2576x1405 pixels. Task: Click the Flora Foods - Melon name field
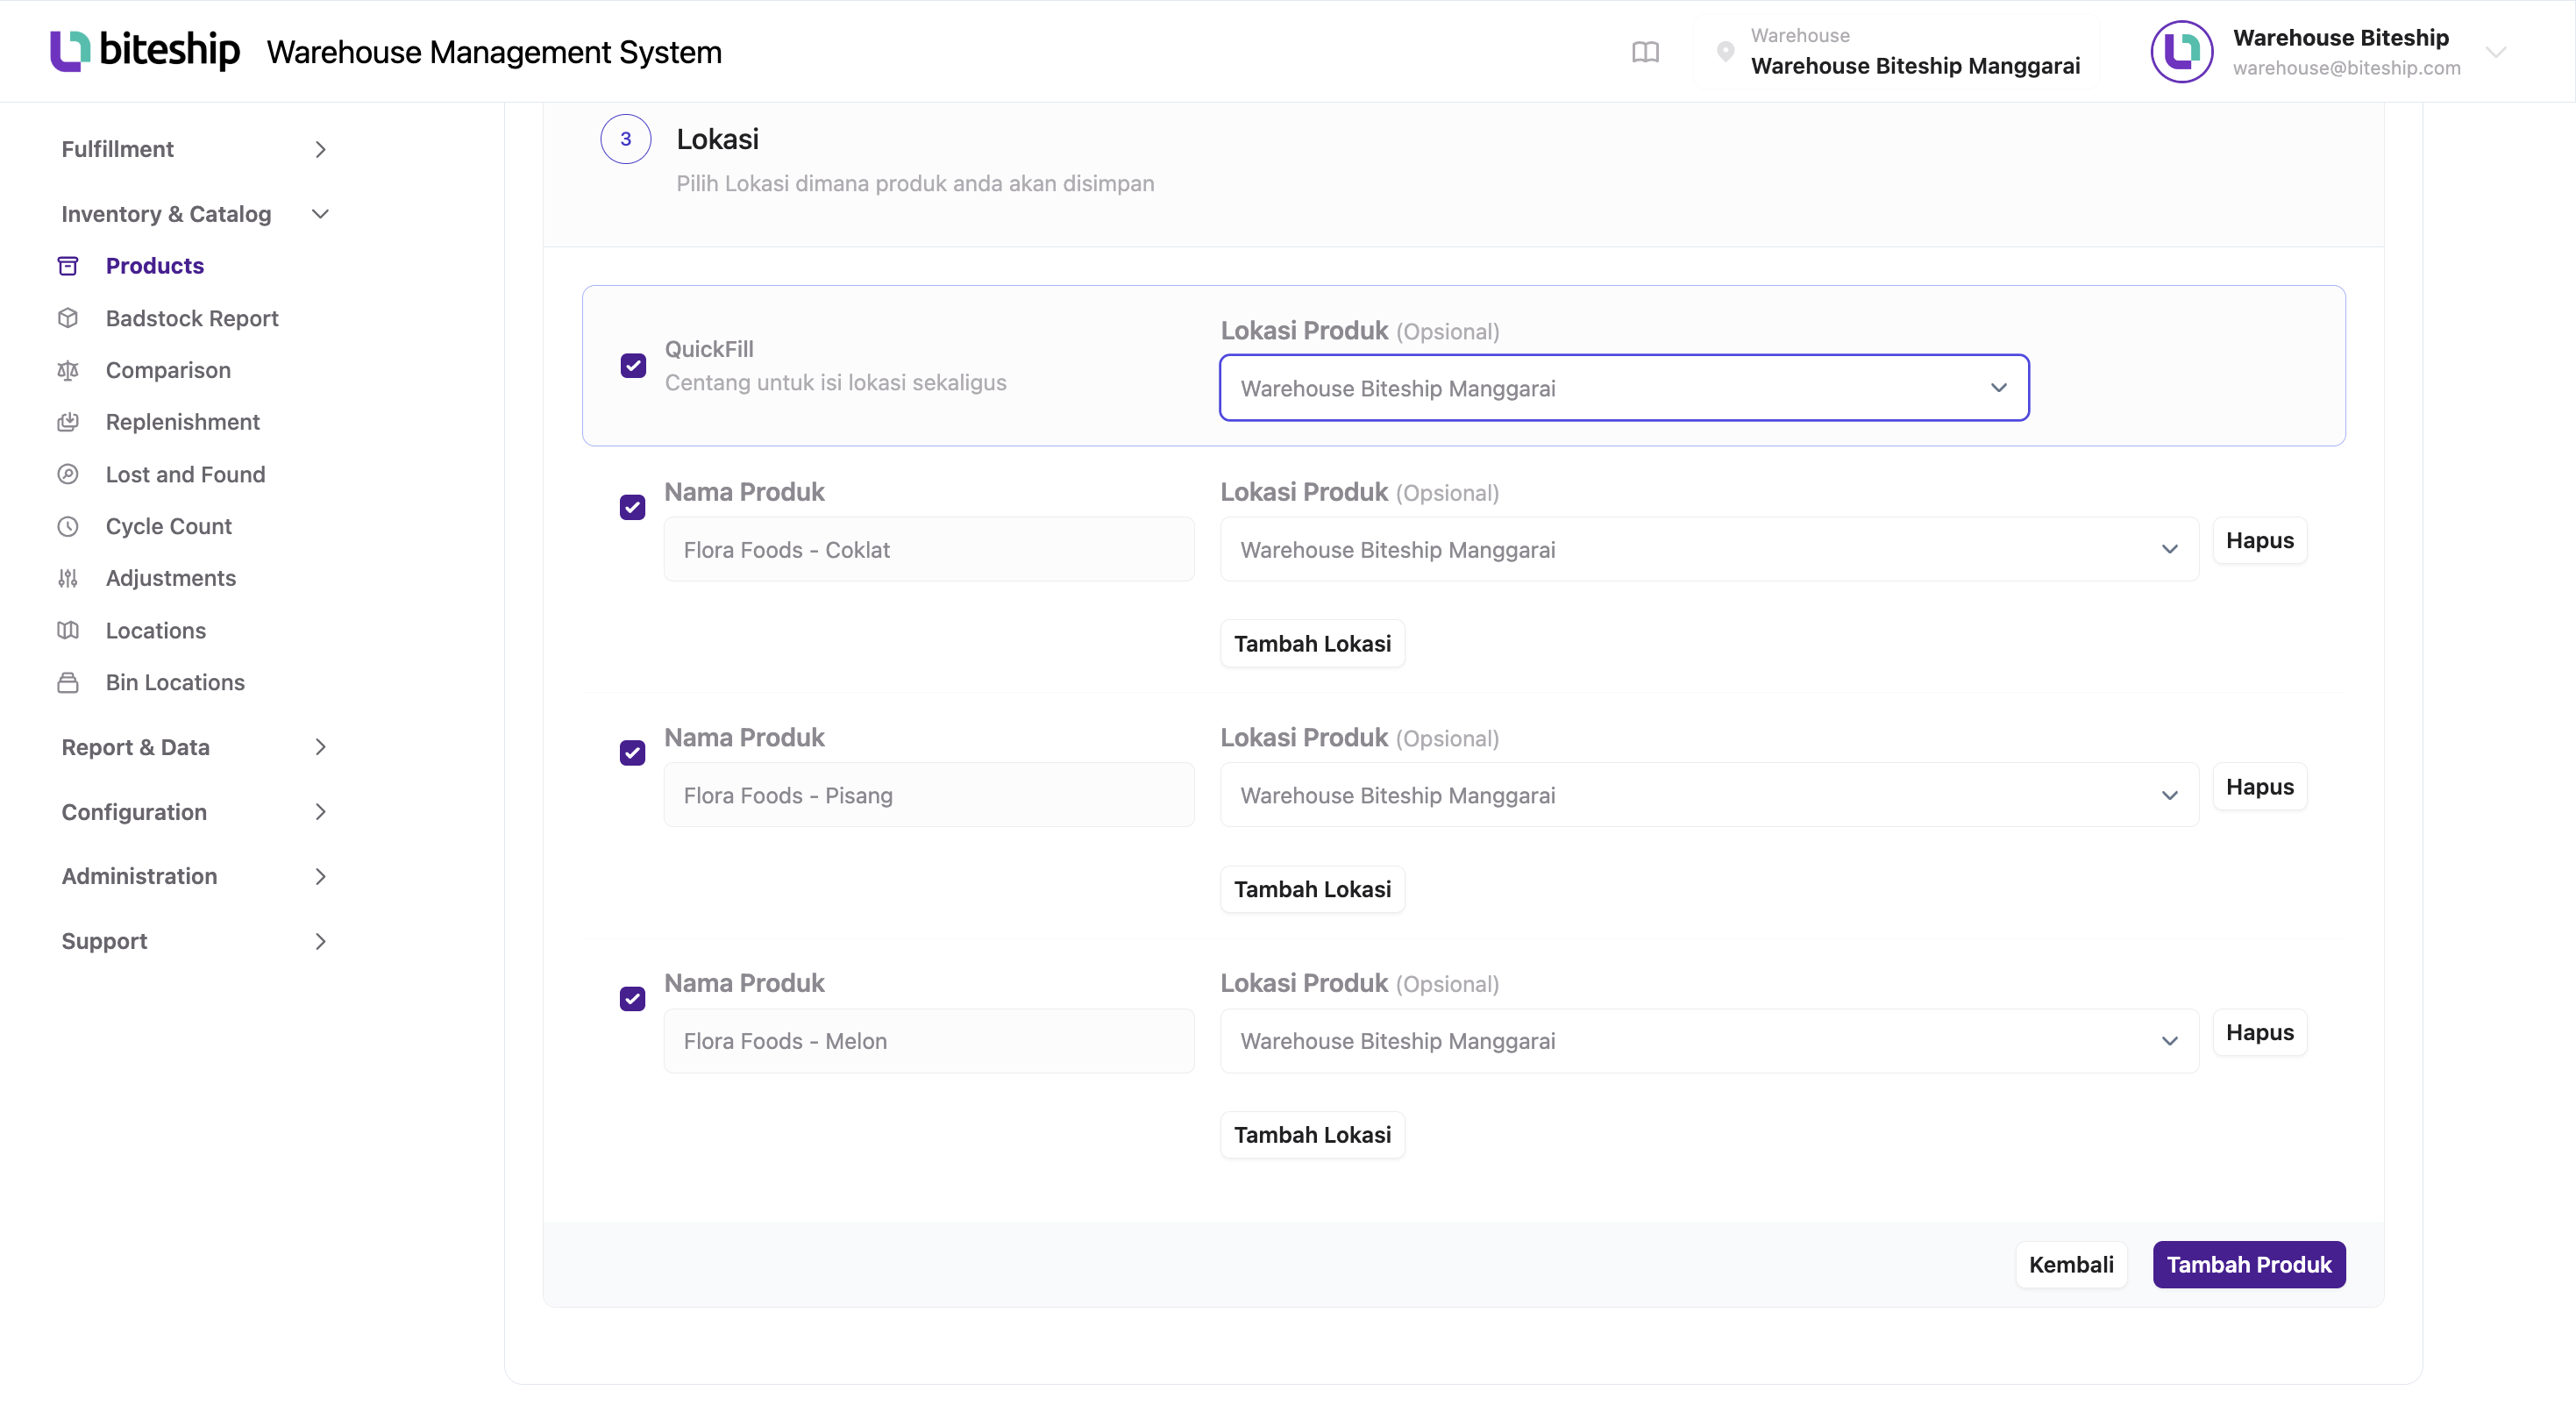(x=929, y=1041)
